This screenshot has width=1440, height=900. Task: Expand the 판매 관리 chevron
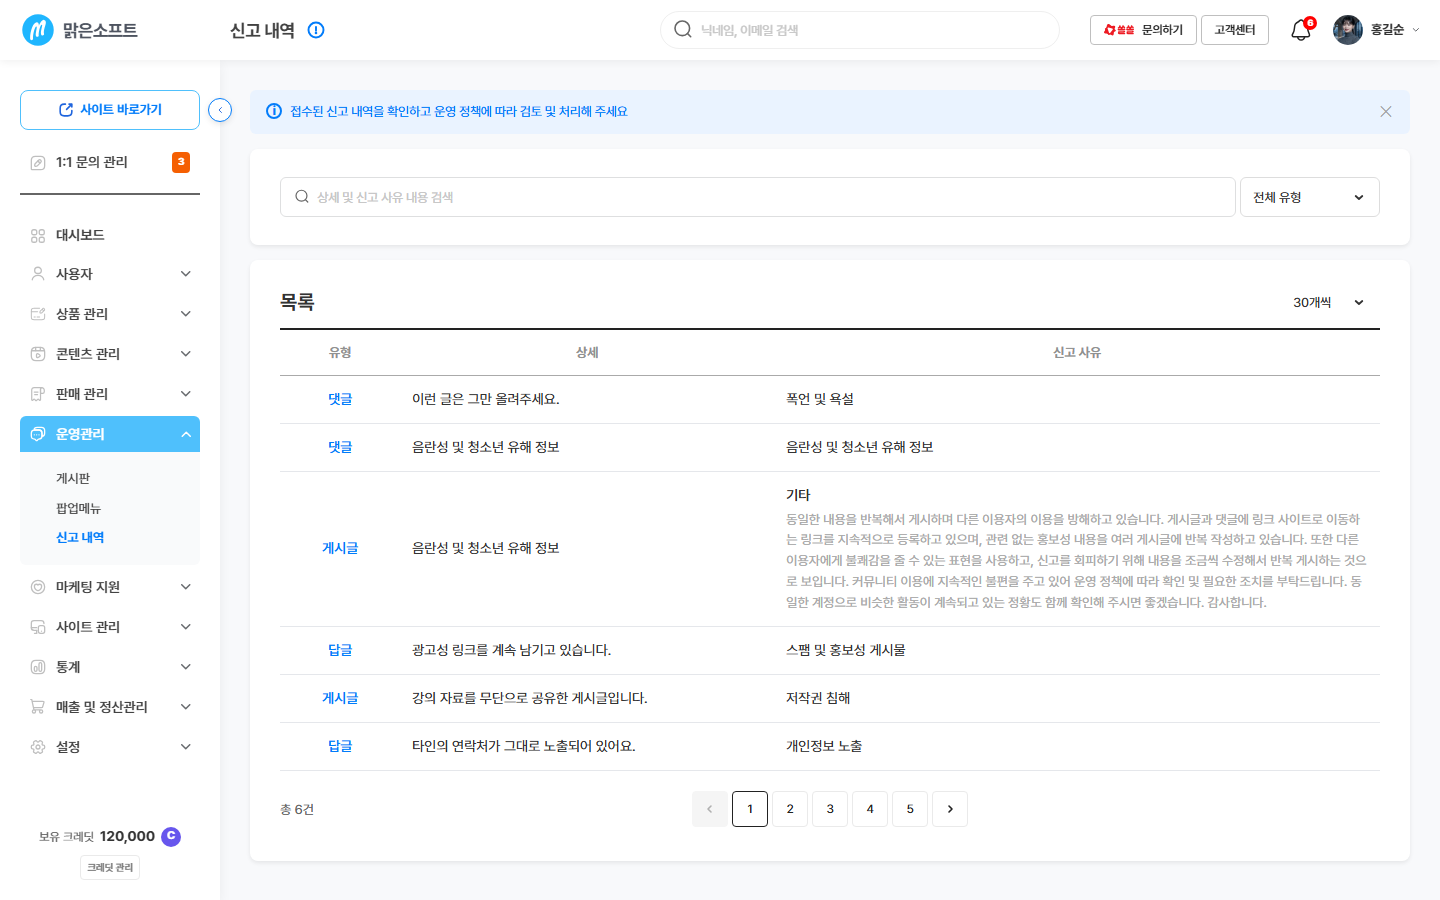click(186, 394)
